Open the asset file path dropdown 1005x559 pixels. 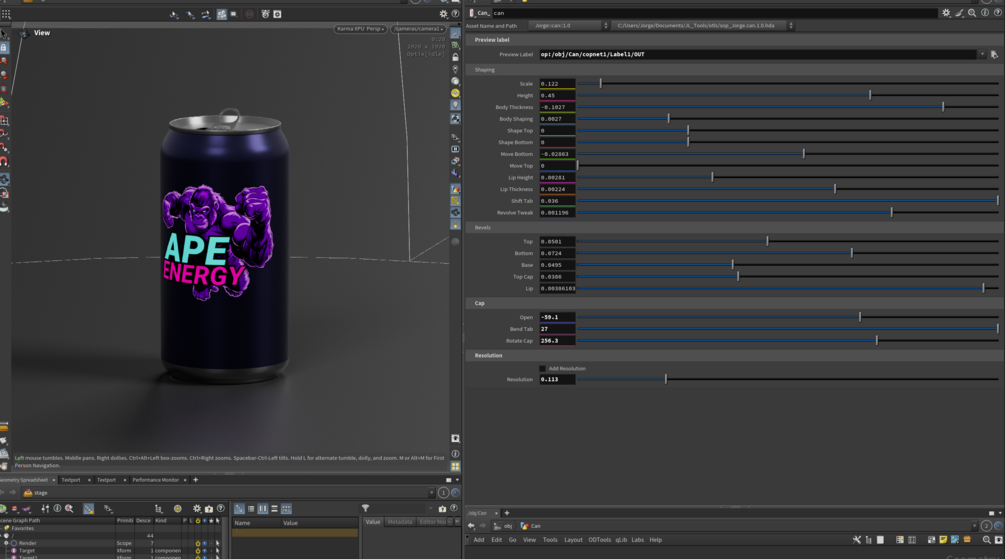703,26
